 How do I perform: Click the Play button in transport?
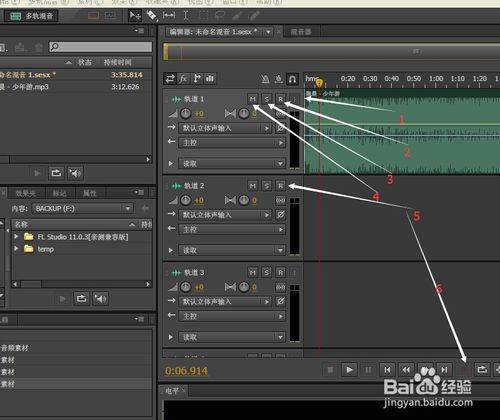[349, 370]
